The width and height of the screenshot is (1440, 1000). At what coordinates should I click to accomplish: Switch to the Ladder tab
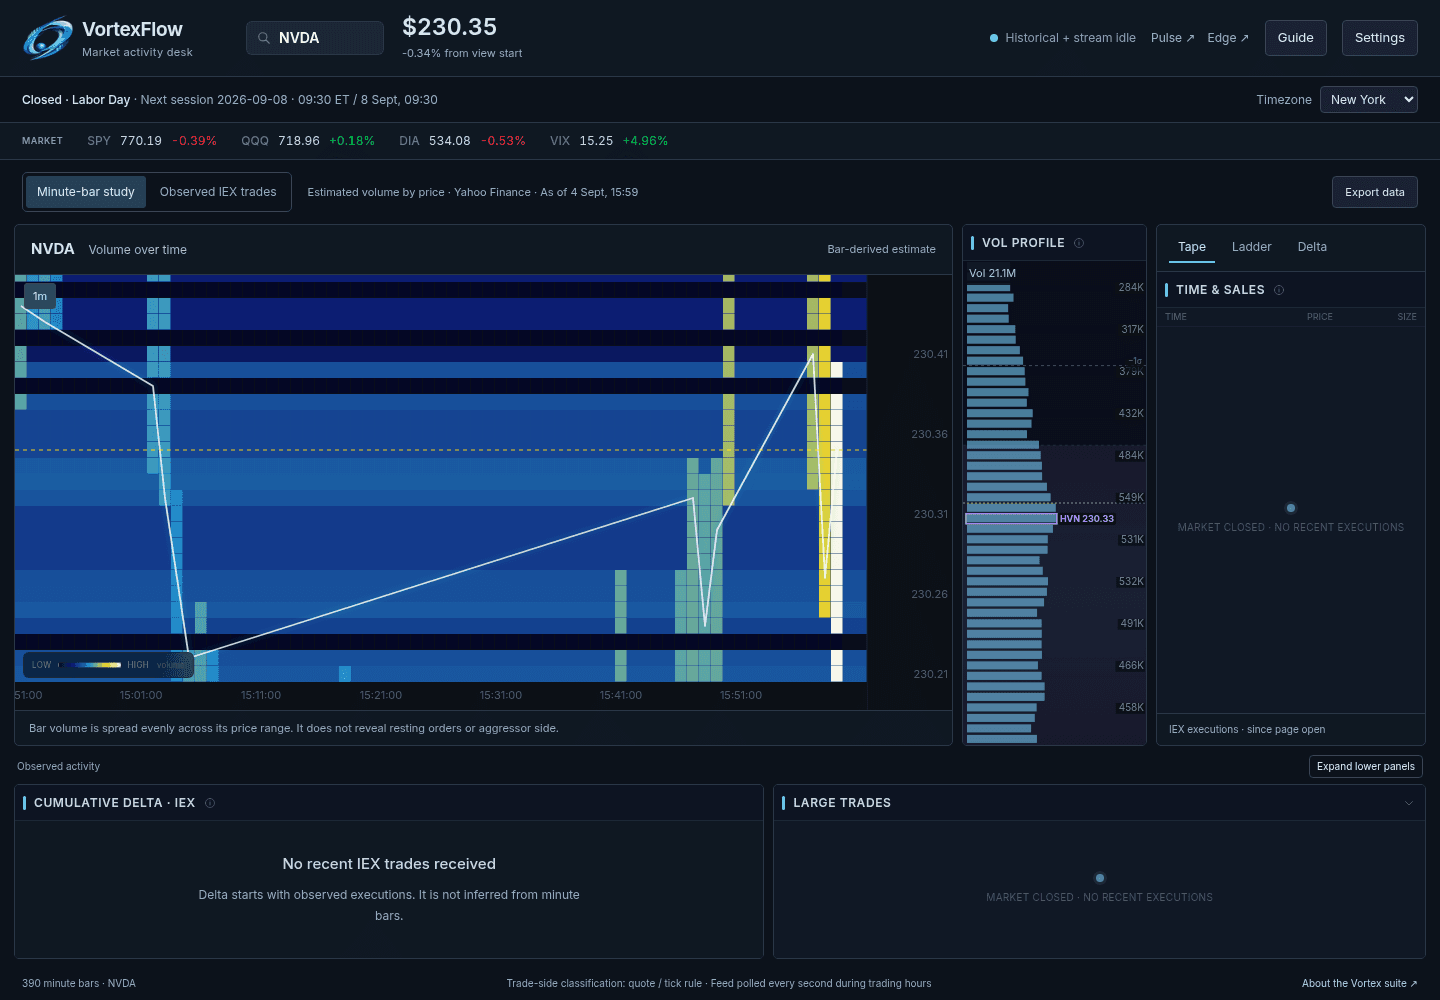[x=1252, y=247]
